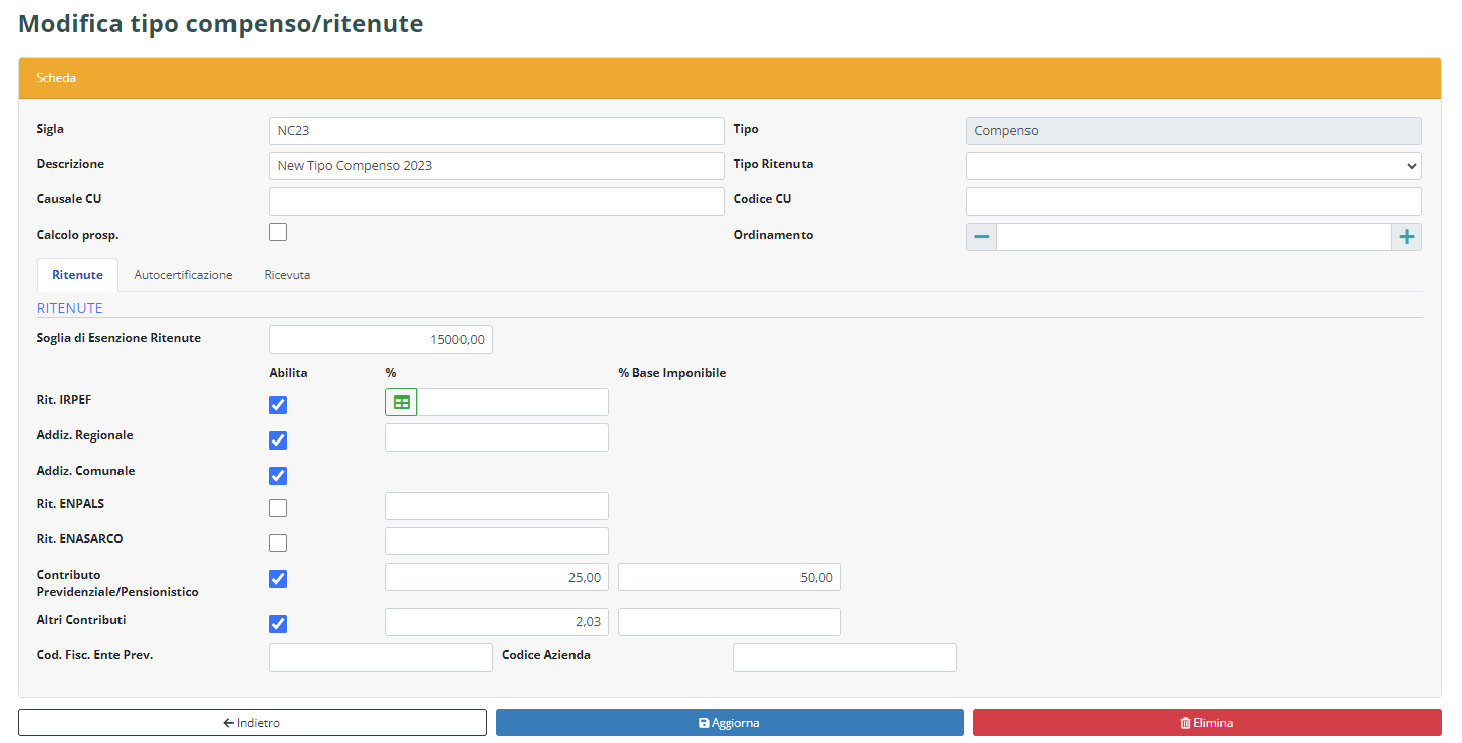Disable Addiz. Regionale checkbox
The height and width of the screenshot is (743, 1462).
[x=278, y=440]
